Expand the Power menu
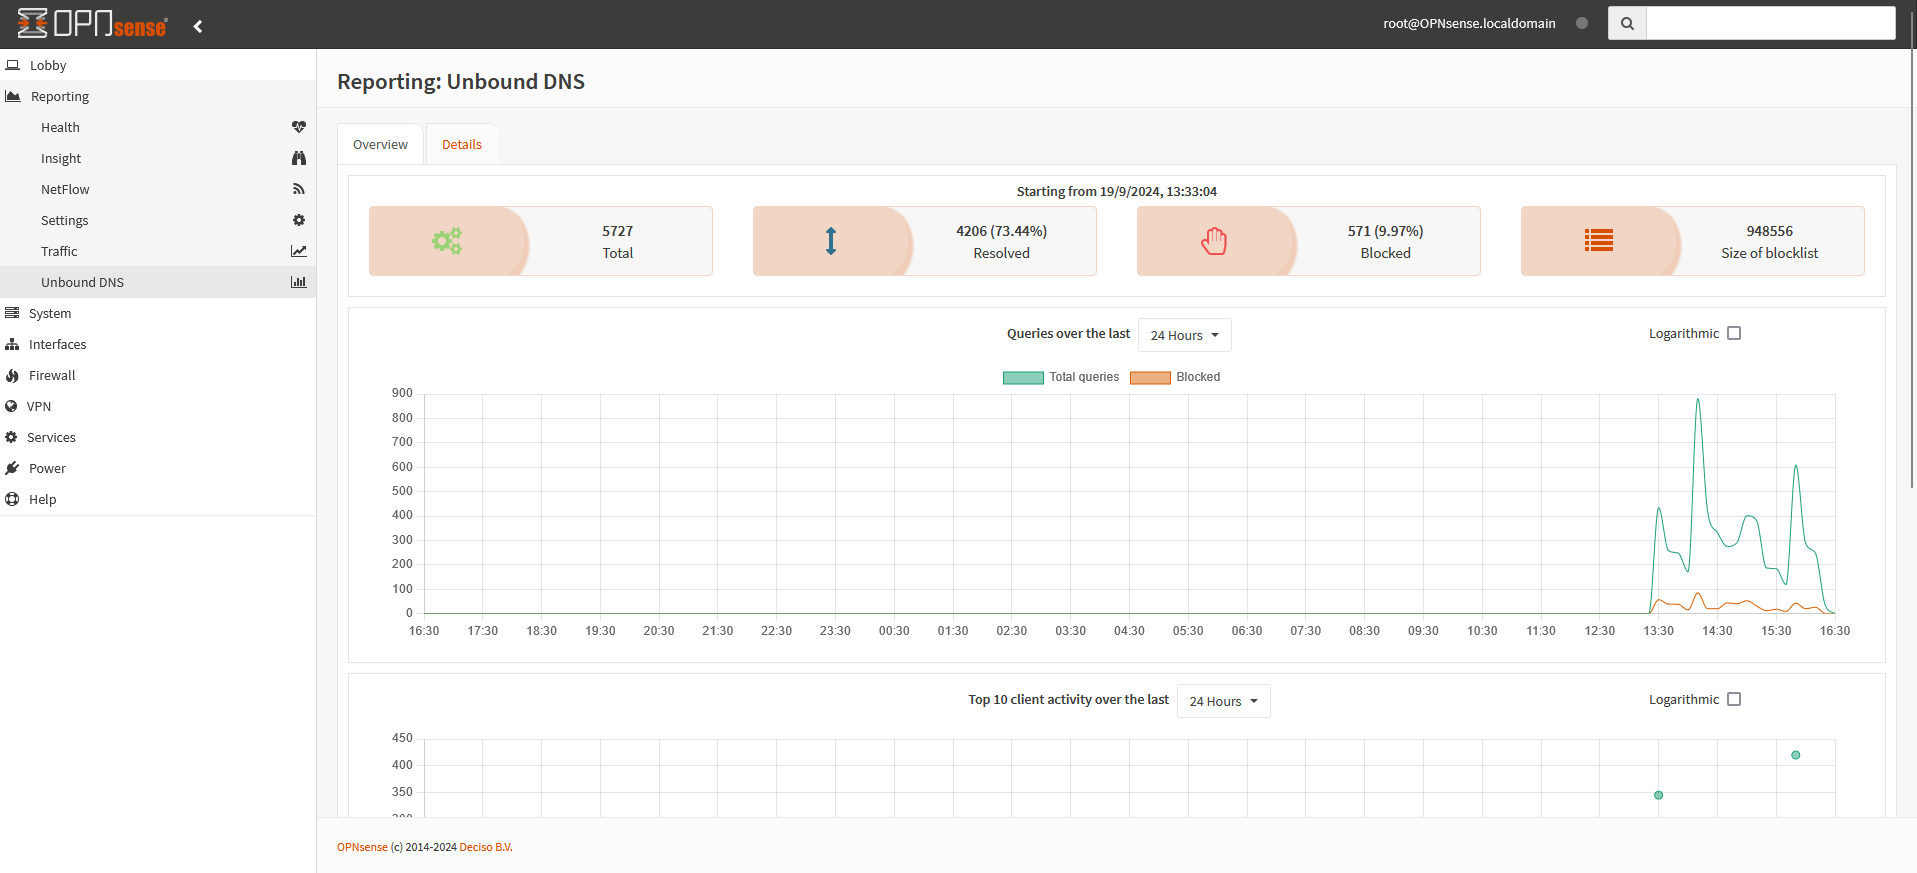This screenshot has height=873, width=1917. coord(158,468)
